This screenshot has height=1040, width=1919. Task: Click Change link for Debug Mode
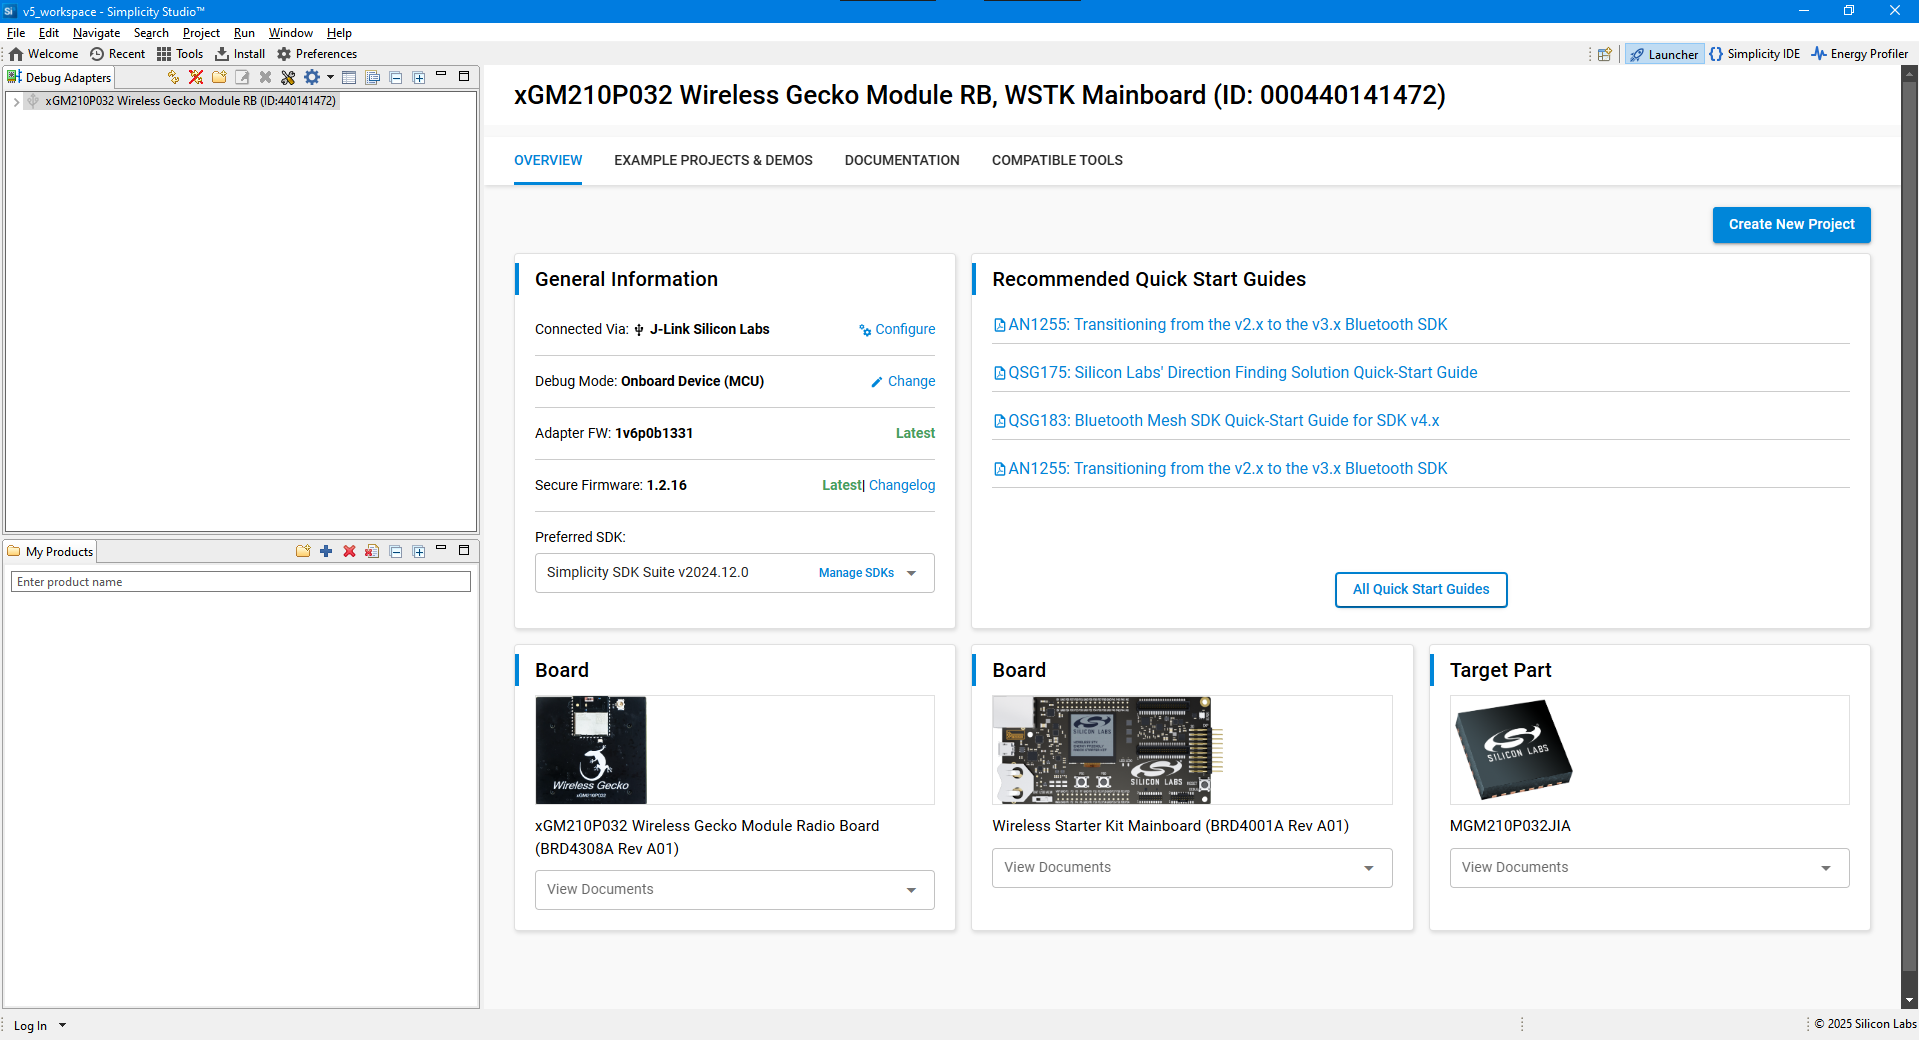click(x=903, y=381)
